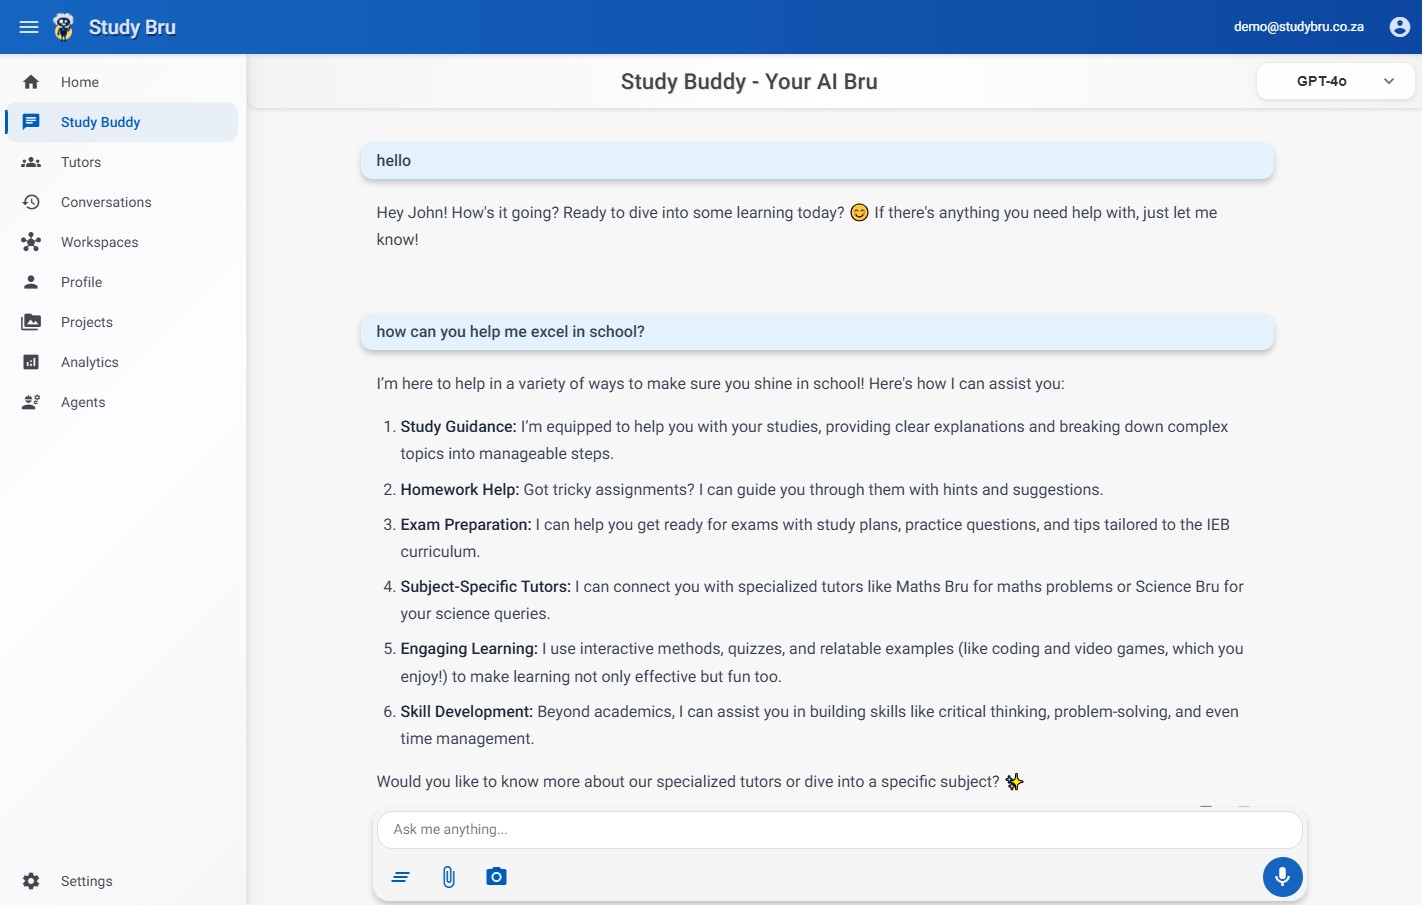Click the hamburger menu icon
Screen dimensions: 1422x905
tap(29, 27)
